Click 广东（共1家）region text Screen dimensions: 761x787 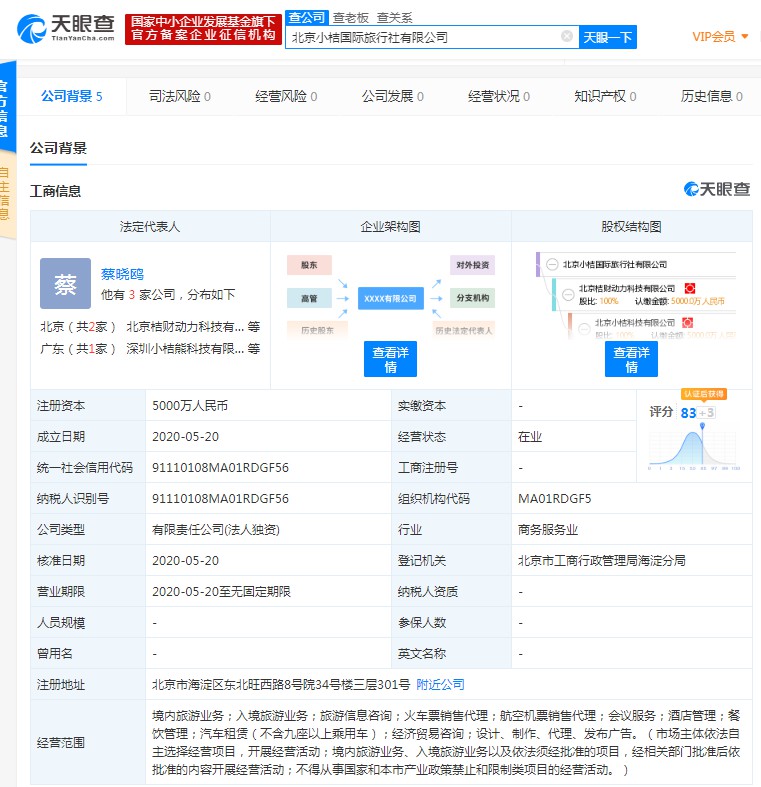click(78, 349)
